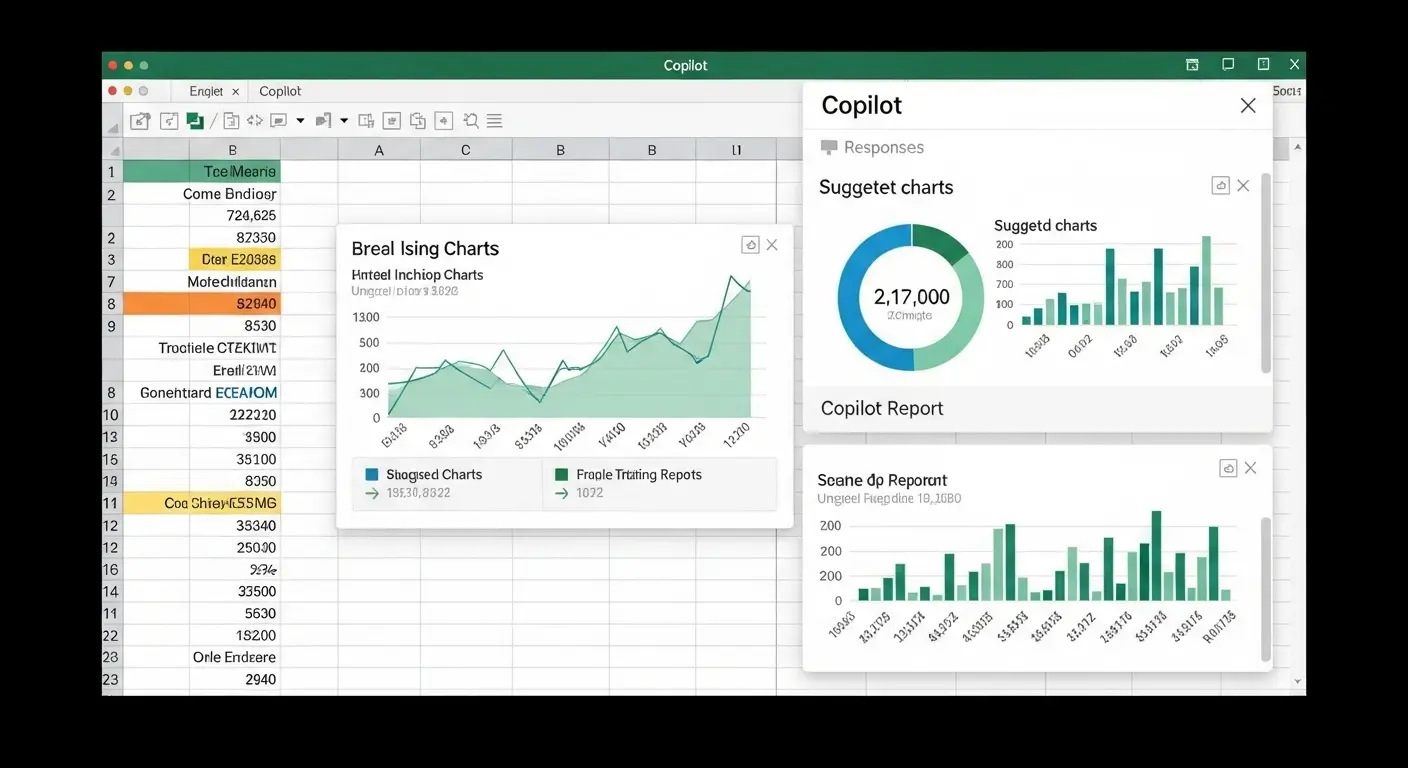Image resolution: width=1408 pixels, height=768 pixels.
Task: Click the donut chart showing 2,17,000
Action: [911, 297]
